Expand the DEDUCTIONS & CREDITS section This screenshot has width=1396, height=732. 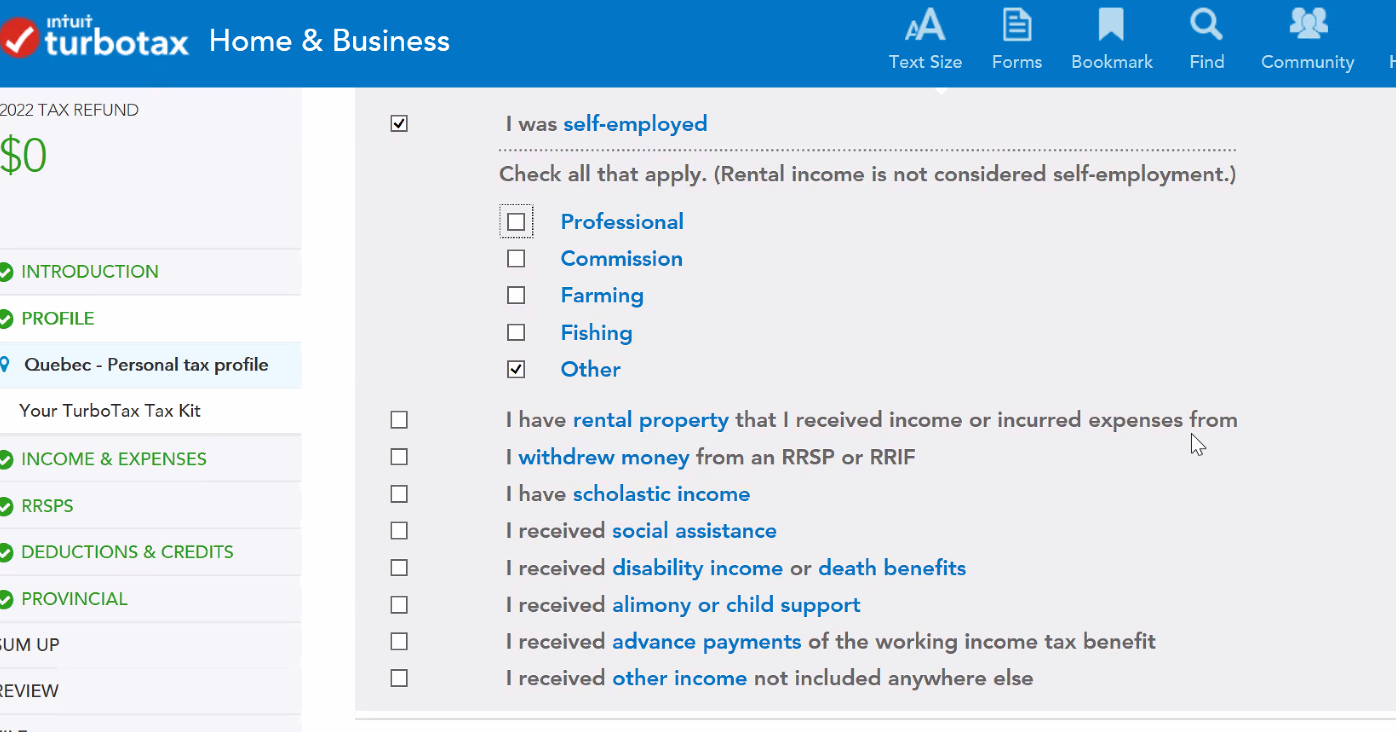127,552
